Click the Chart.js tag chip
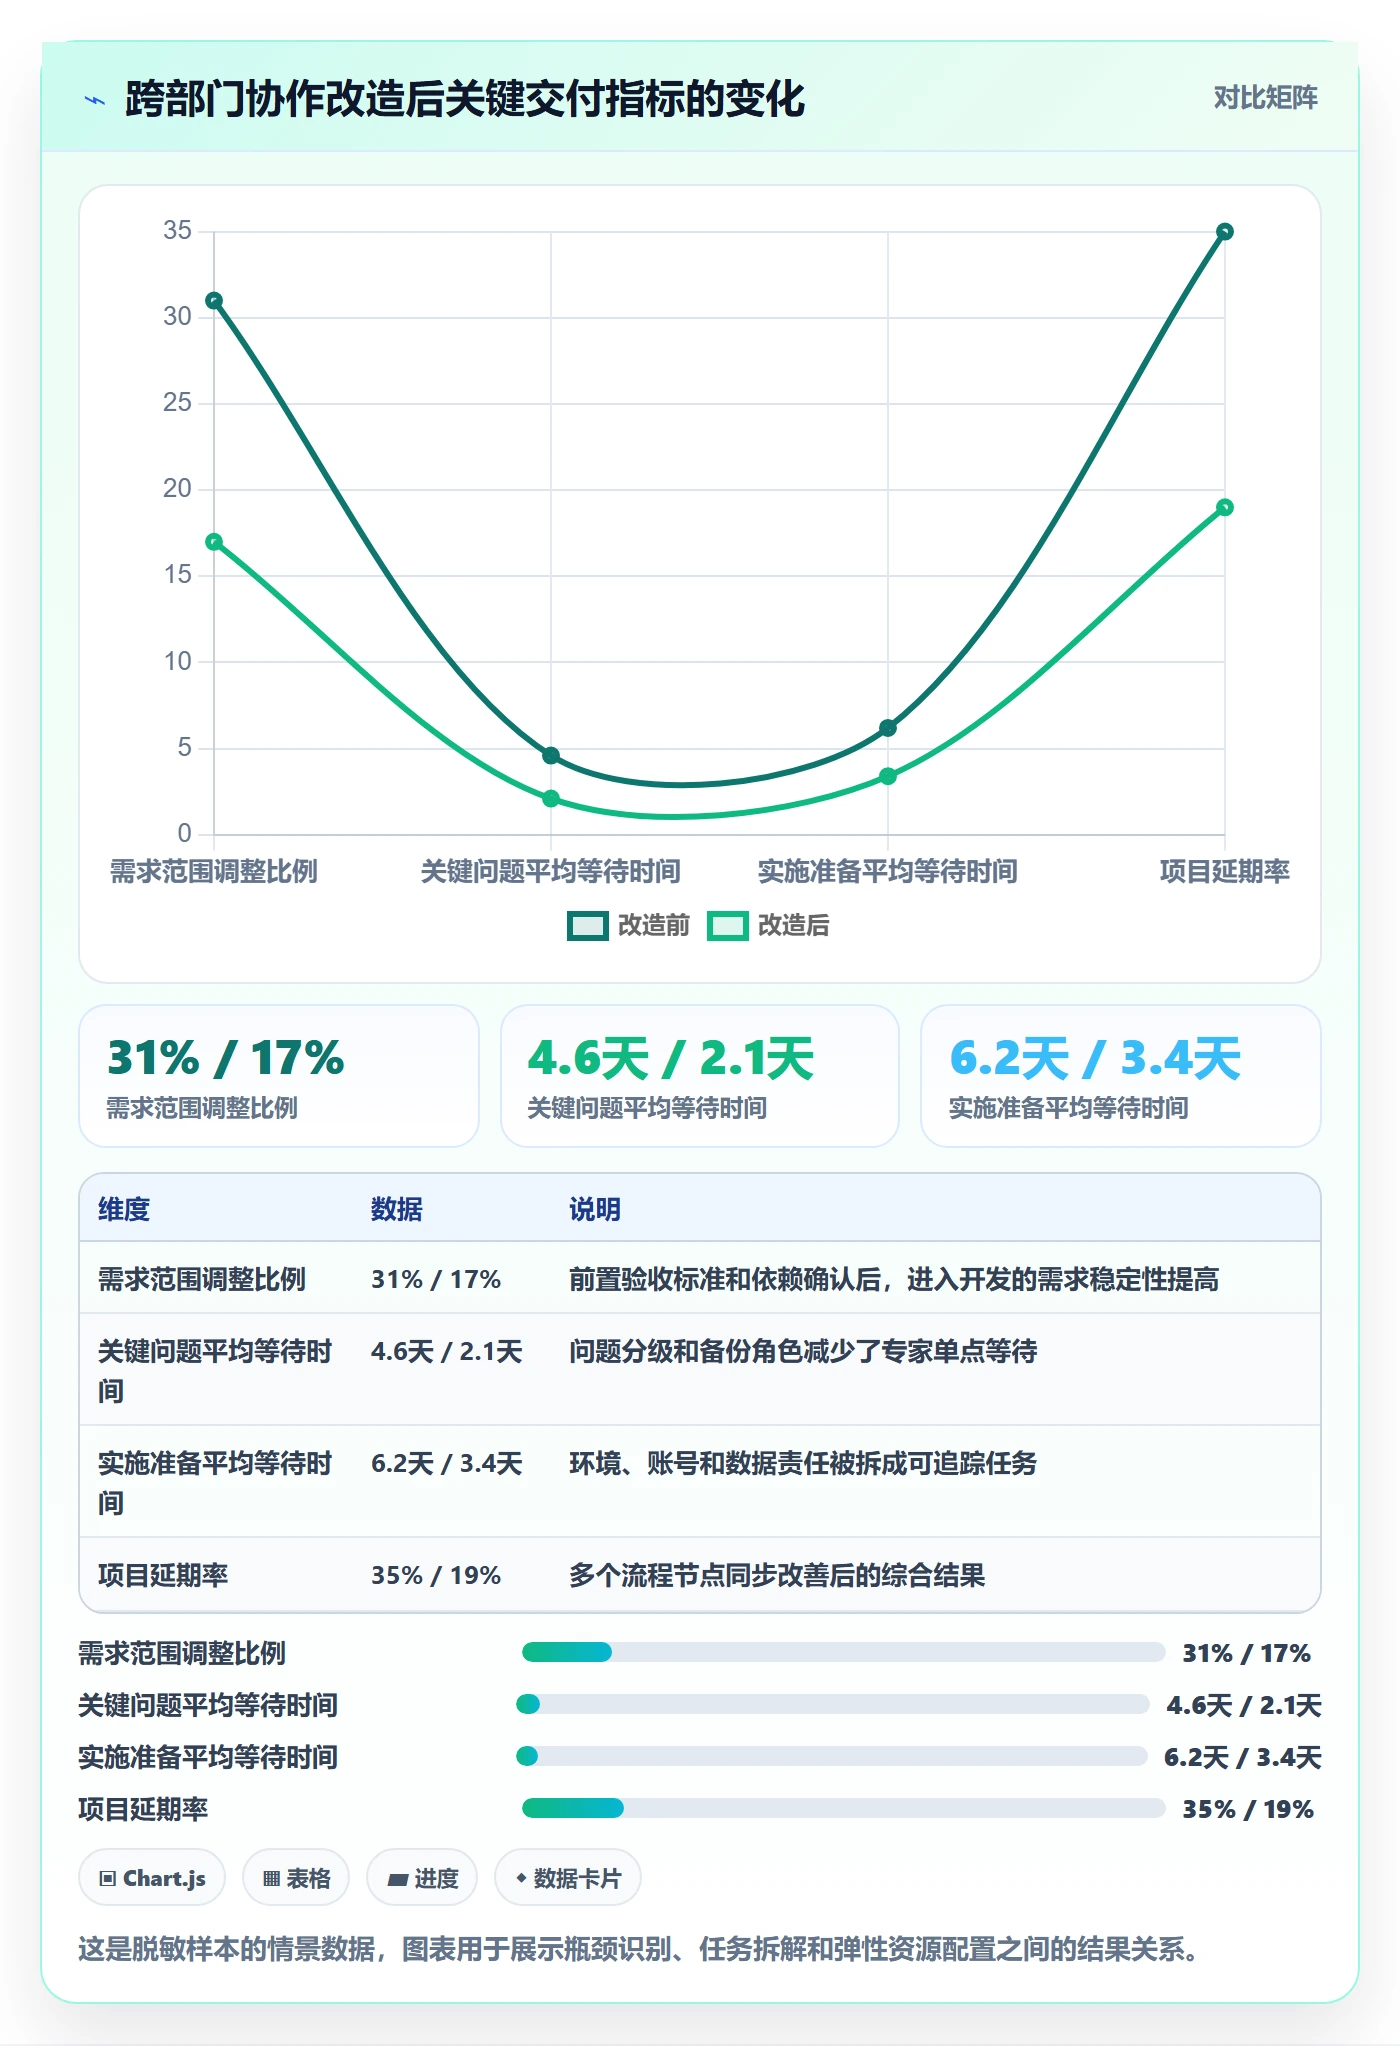 point(152,1878)
